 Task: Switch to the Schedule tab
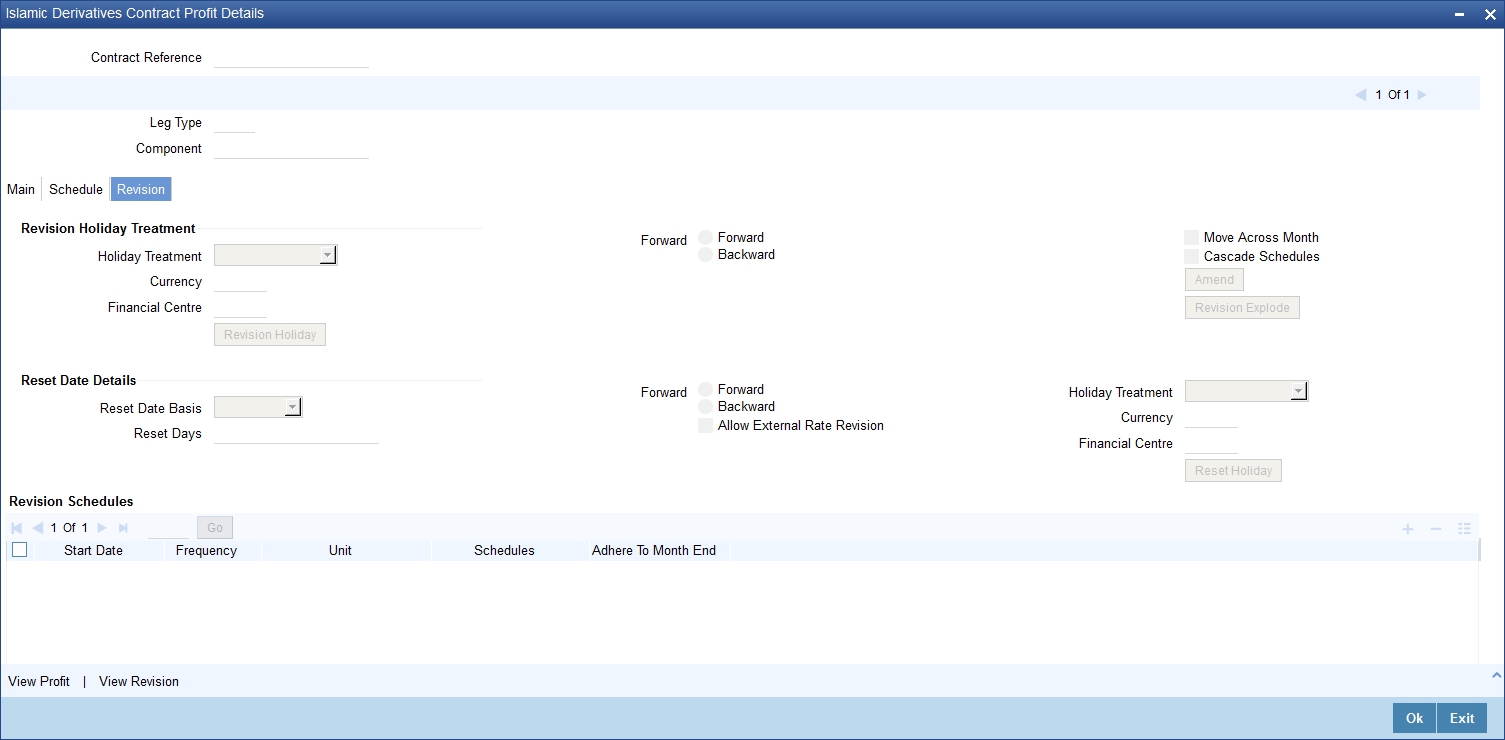click(76, 189)
